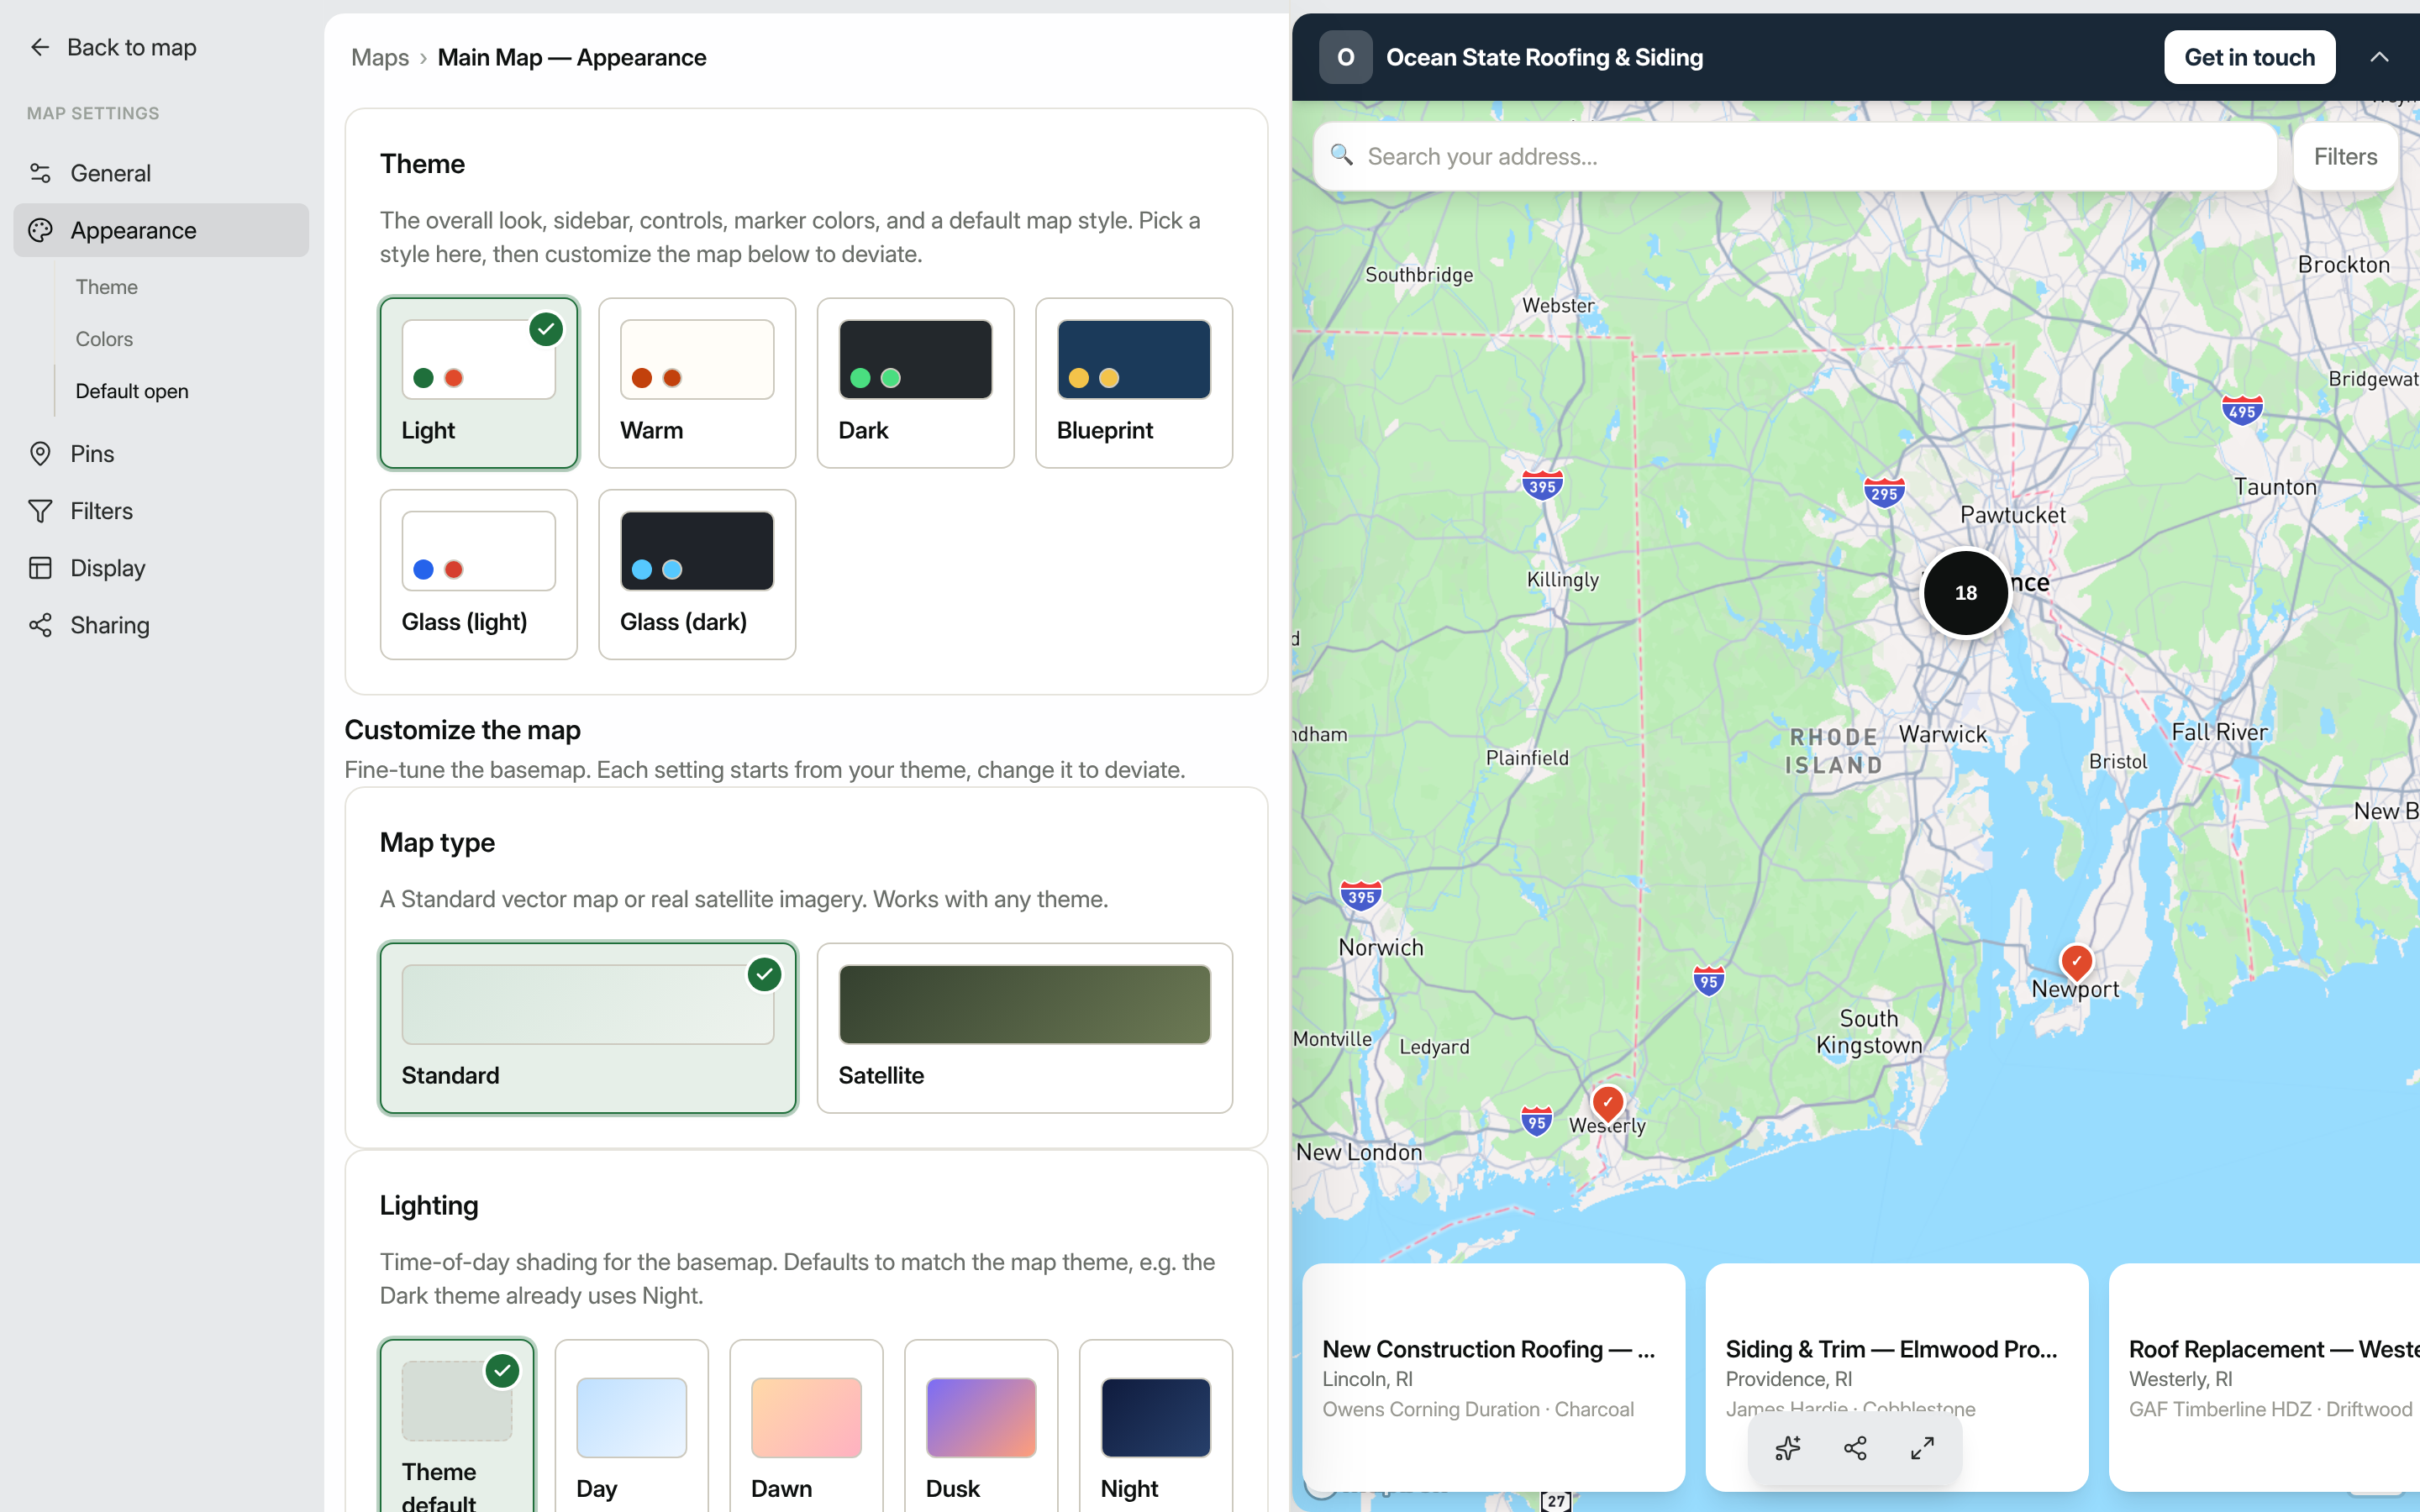Click the Ocean State Roofing logo avatar
Image resolution: width=2420 pixels, height=1512 pixels.
[x=1346, y=57]
